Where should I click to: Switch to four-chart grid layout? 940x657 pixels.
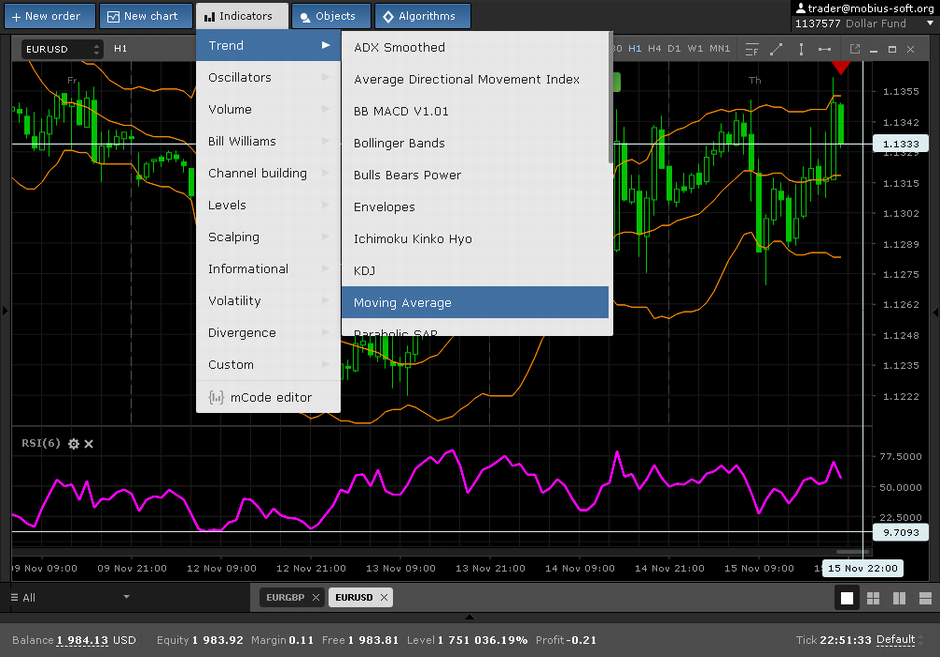873,598
